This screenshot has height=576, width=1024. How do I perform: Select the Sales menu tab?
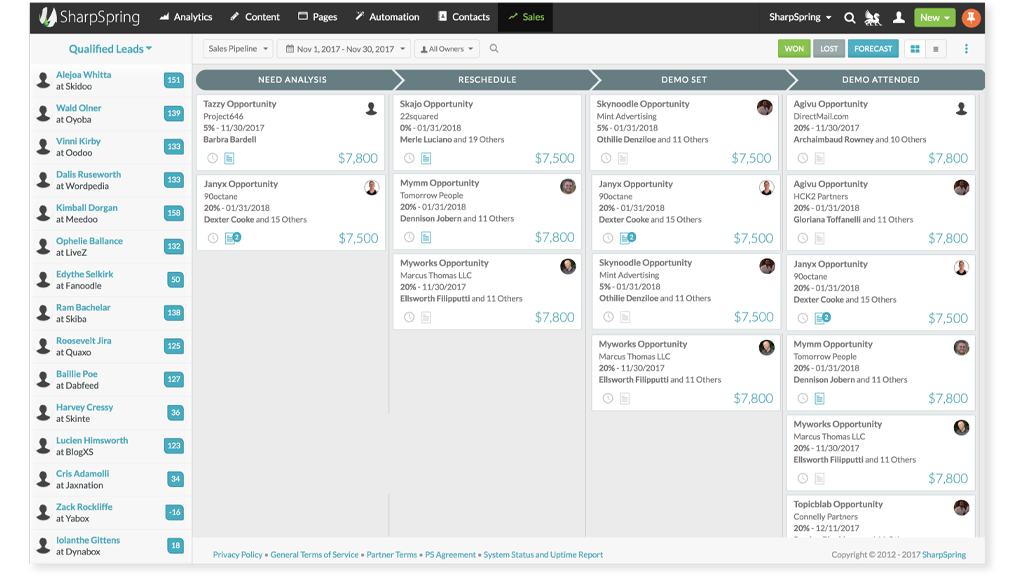[526, 17]
